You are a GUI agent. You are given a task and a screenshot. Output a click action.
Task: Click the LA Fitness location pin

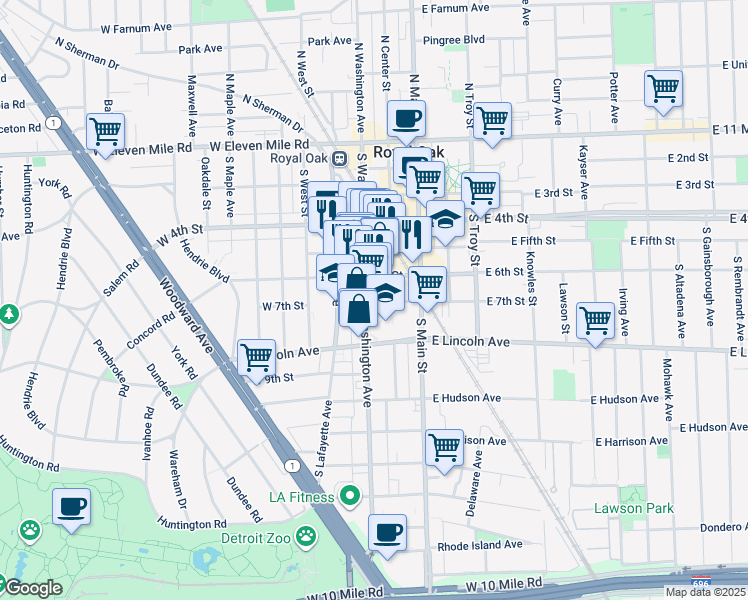click(349, 495)
